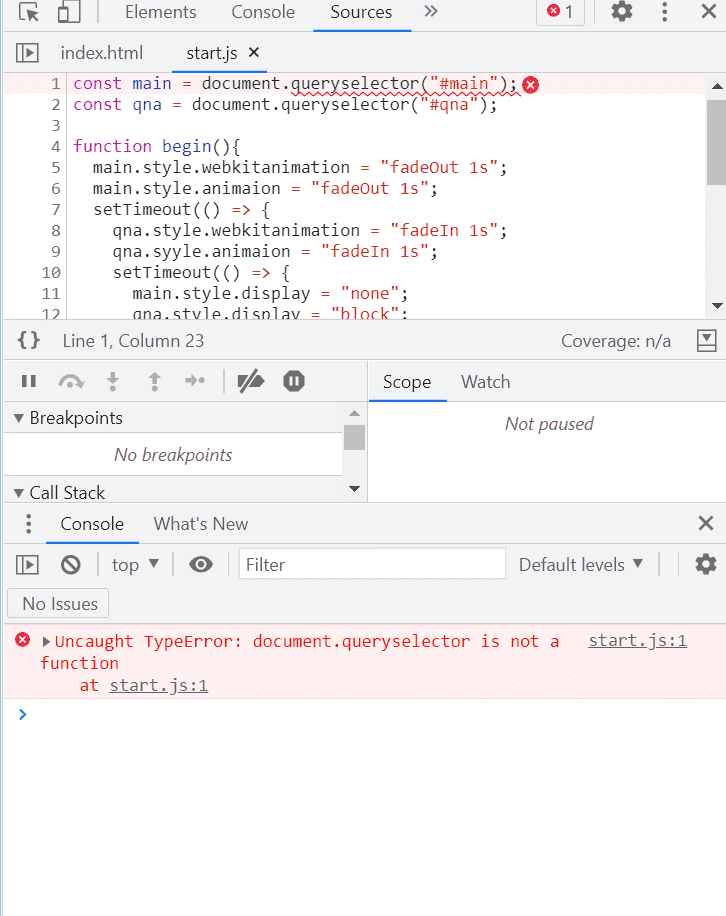
Task: Open the start.js:1 link in stack trace
Action: pyautogui.click(x=158, y=685)
